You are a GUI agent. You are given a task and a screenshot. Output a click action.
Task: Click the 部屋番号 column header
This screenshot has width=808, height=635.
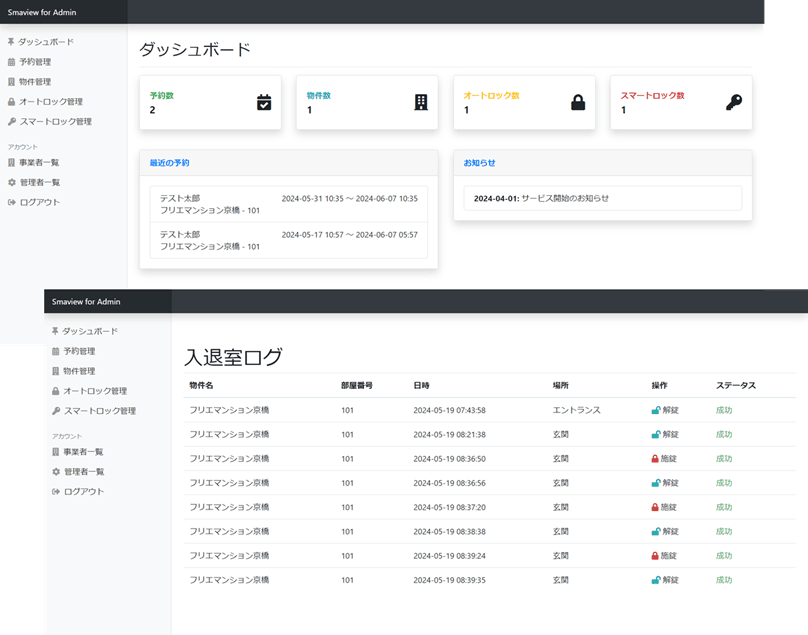[x=357, y=385]
